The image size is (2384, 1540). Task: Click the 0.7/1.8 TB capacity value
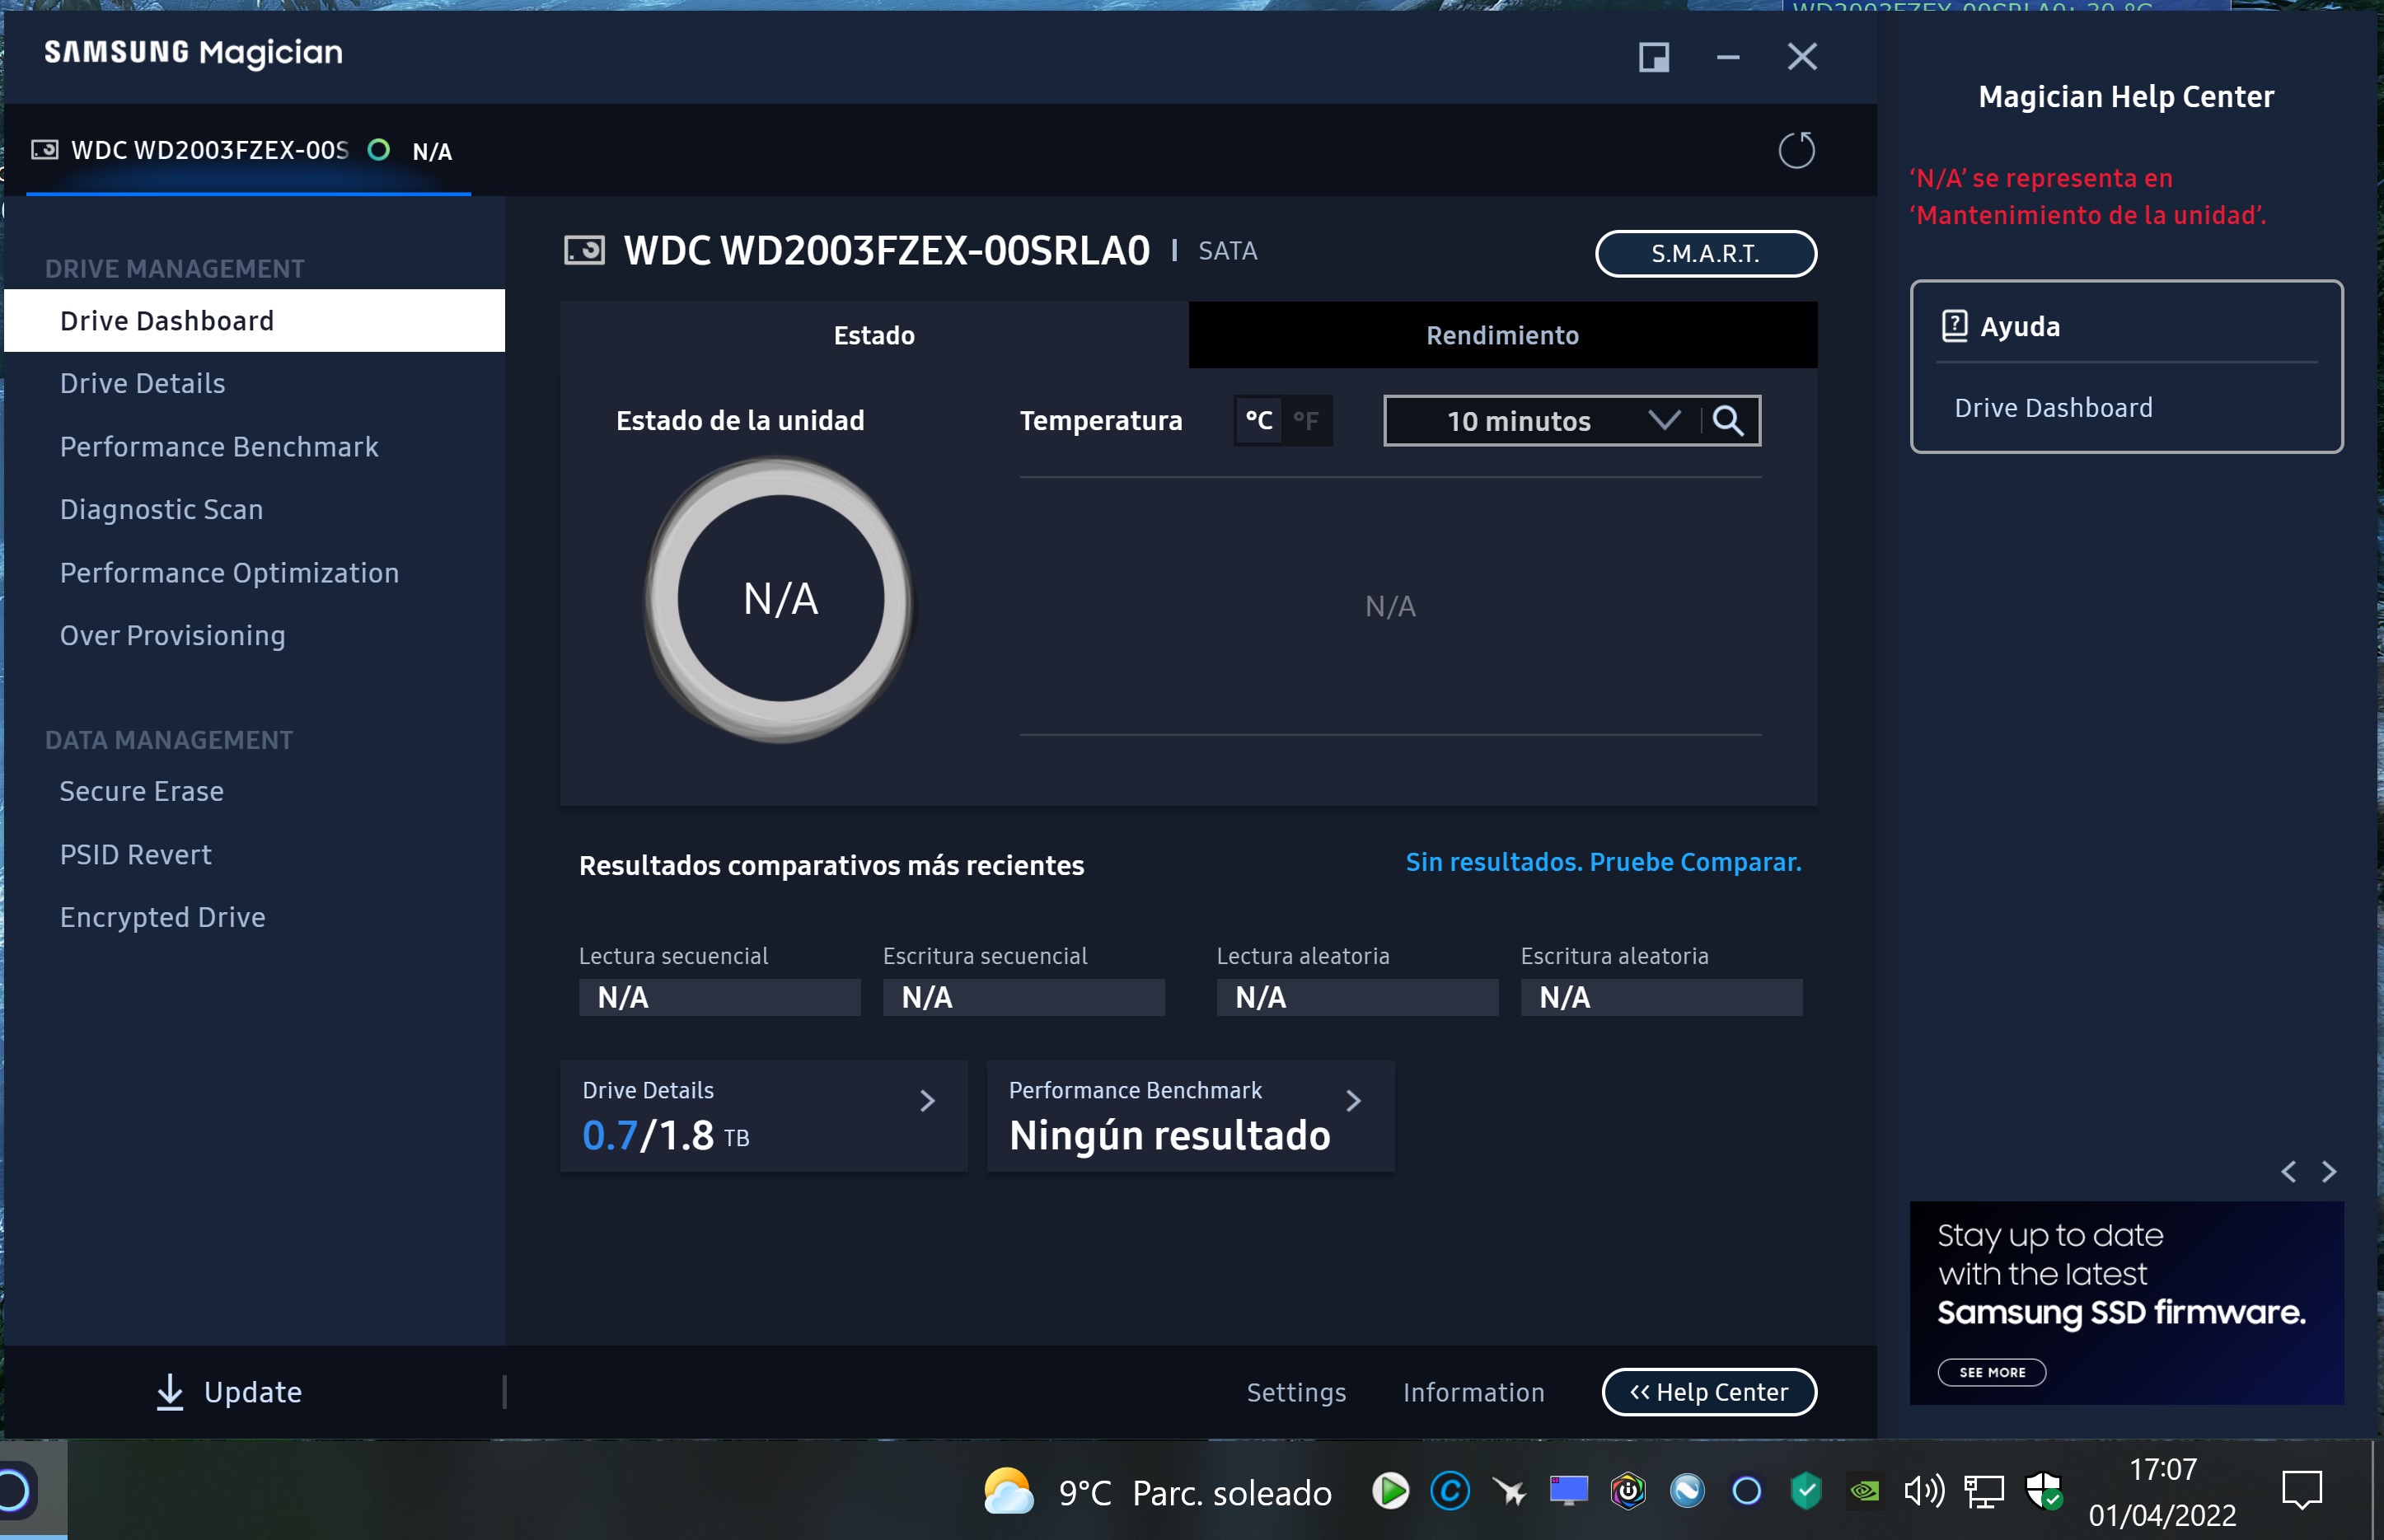[665, 1136]
